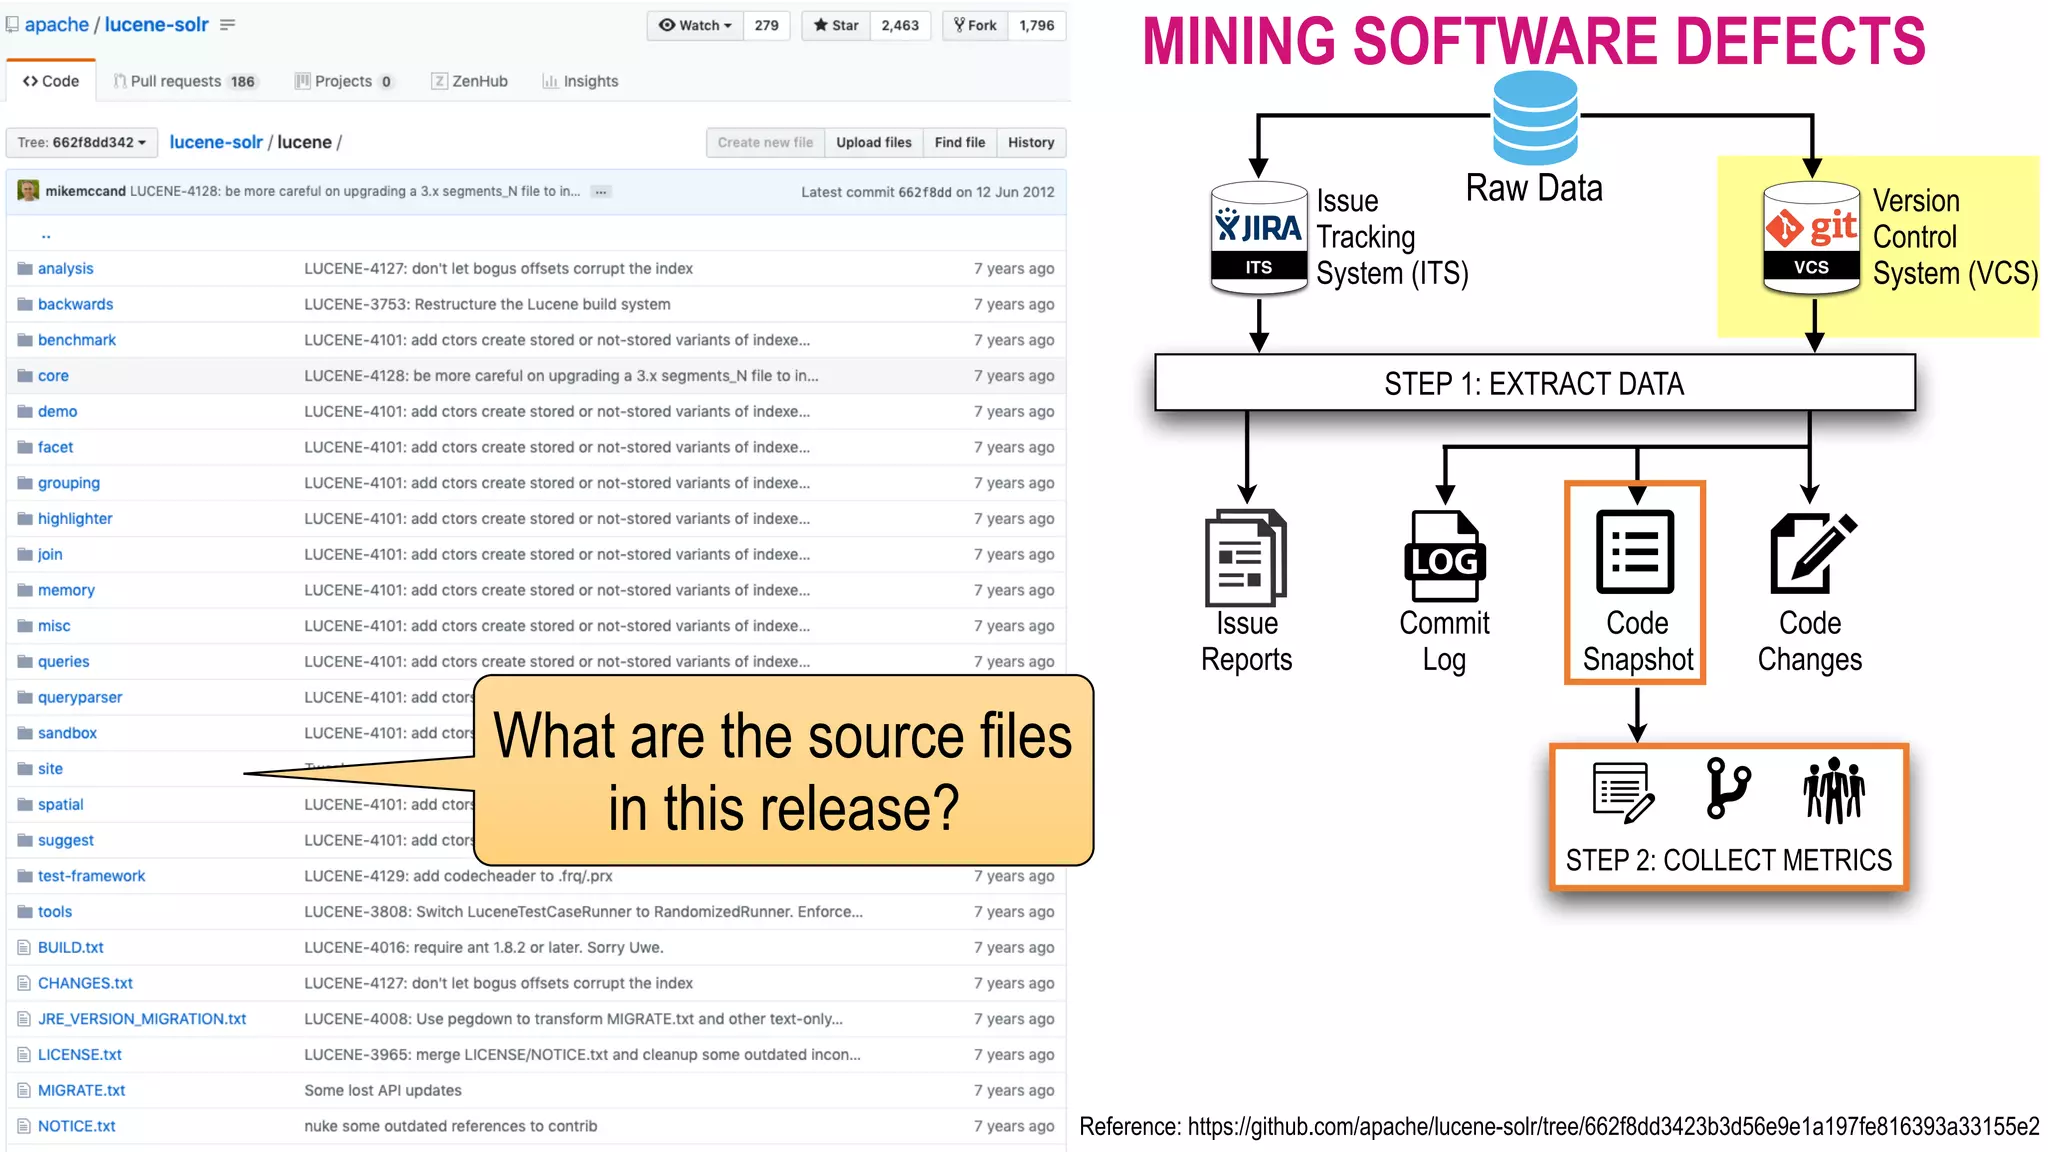Image resolution: width=2048 pixels, height=1152 pixels.
Task: Open the apache organization link
Action: 57,25
